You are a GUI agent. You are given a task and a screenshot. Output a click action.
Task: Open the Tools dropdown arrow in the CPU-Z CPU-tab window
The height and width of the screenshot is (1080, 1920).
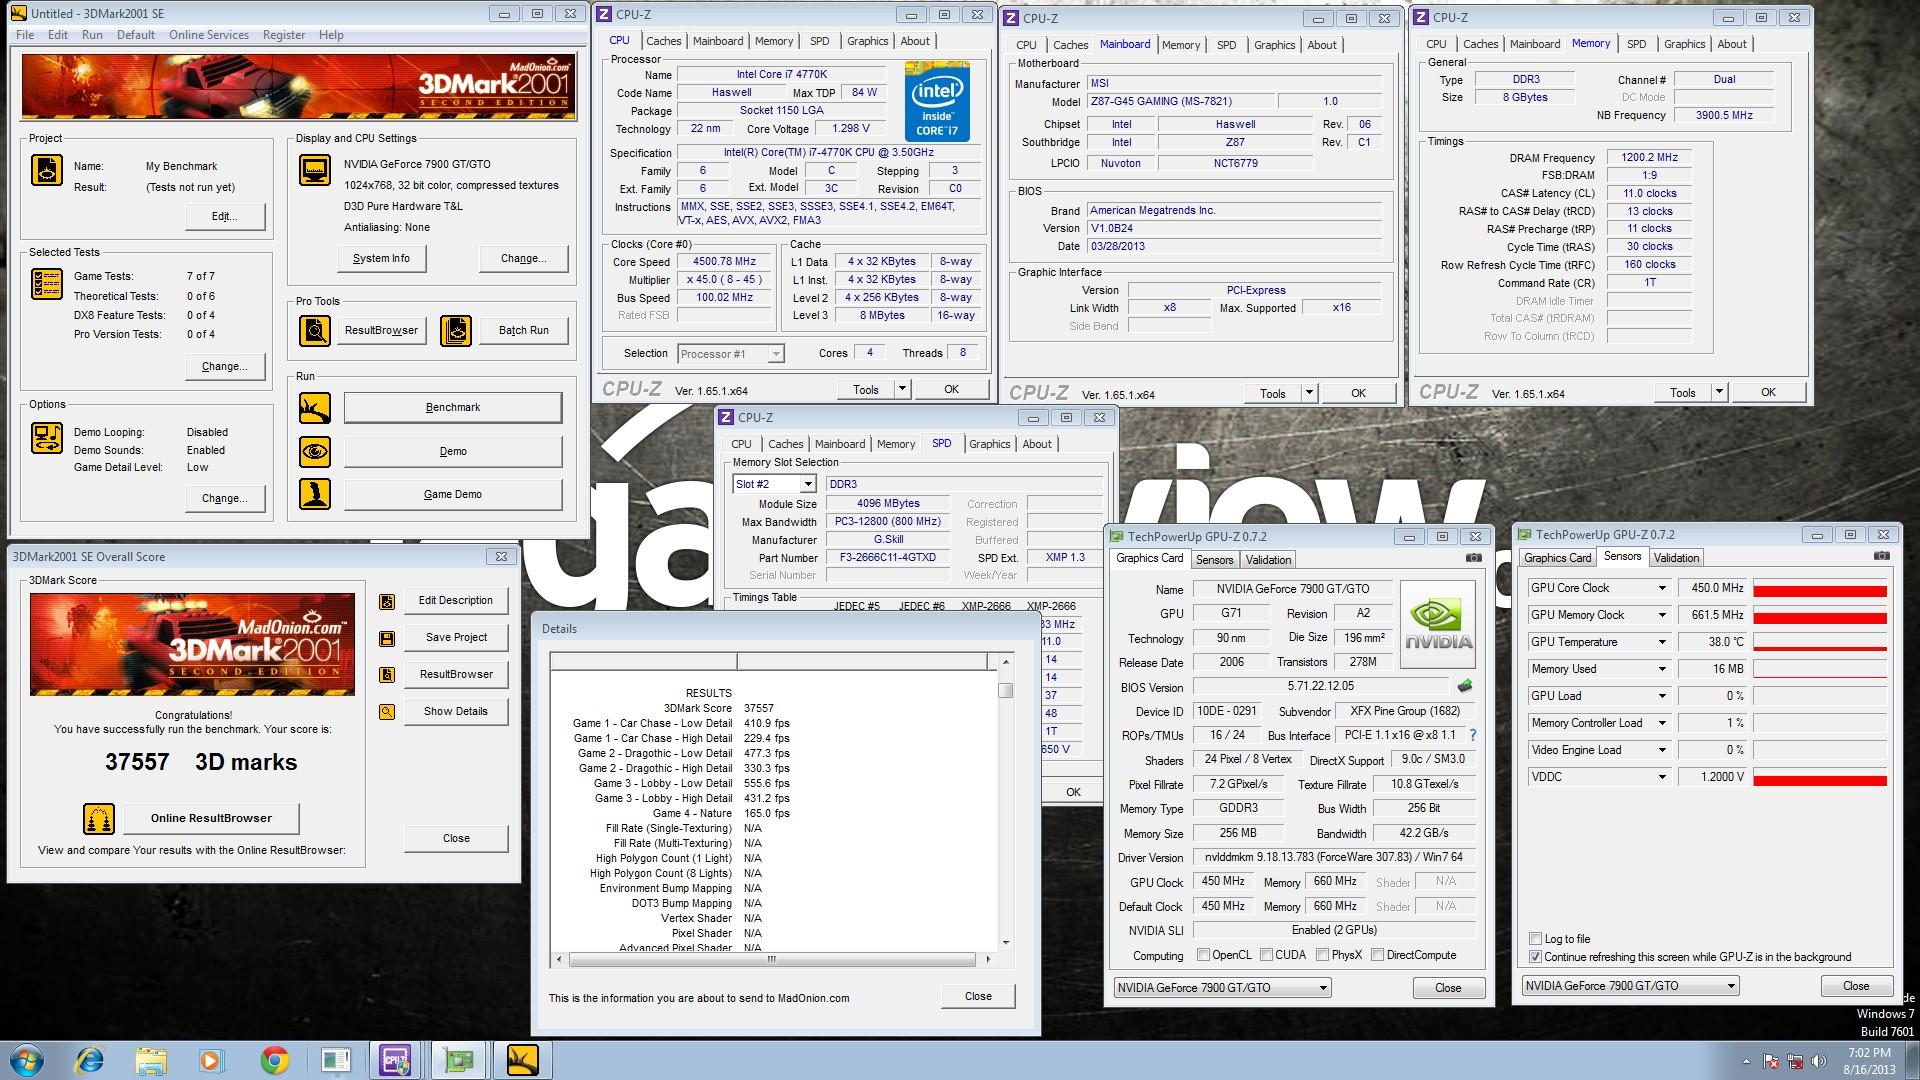pyautogui.click(x=901, y=390)
